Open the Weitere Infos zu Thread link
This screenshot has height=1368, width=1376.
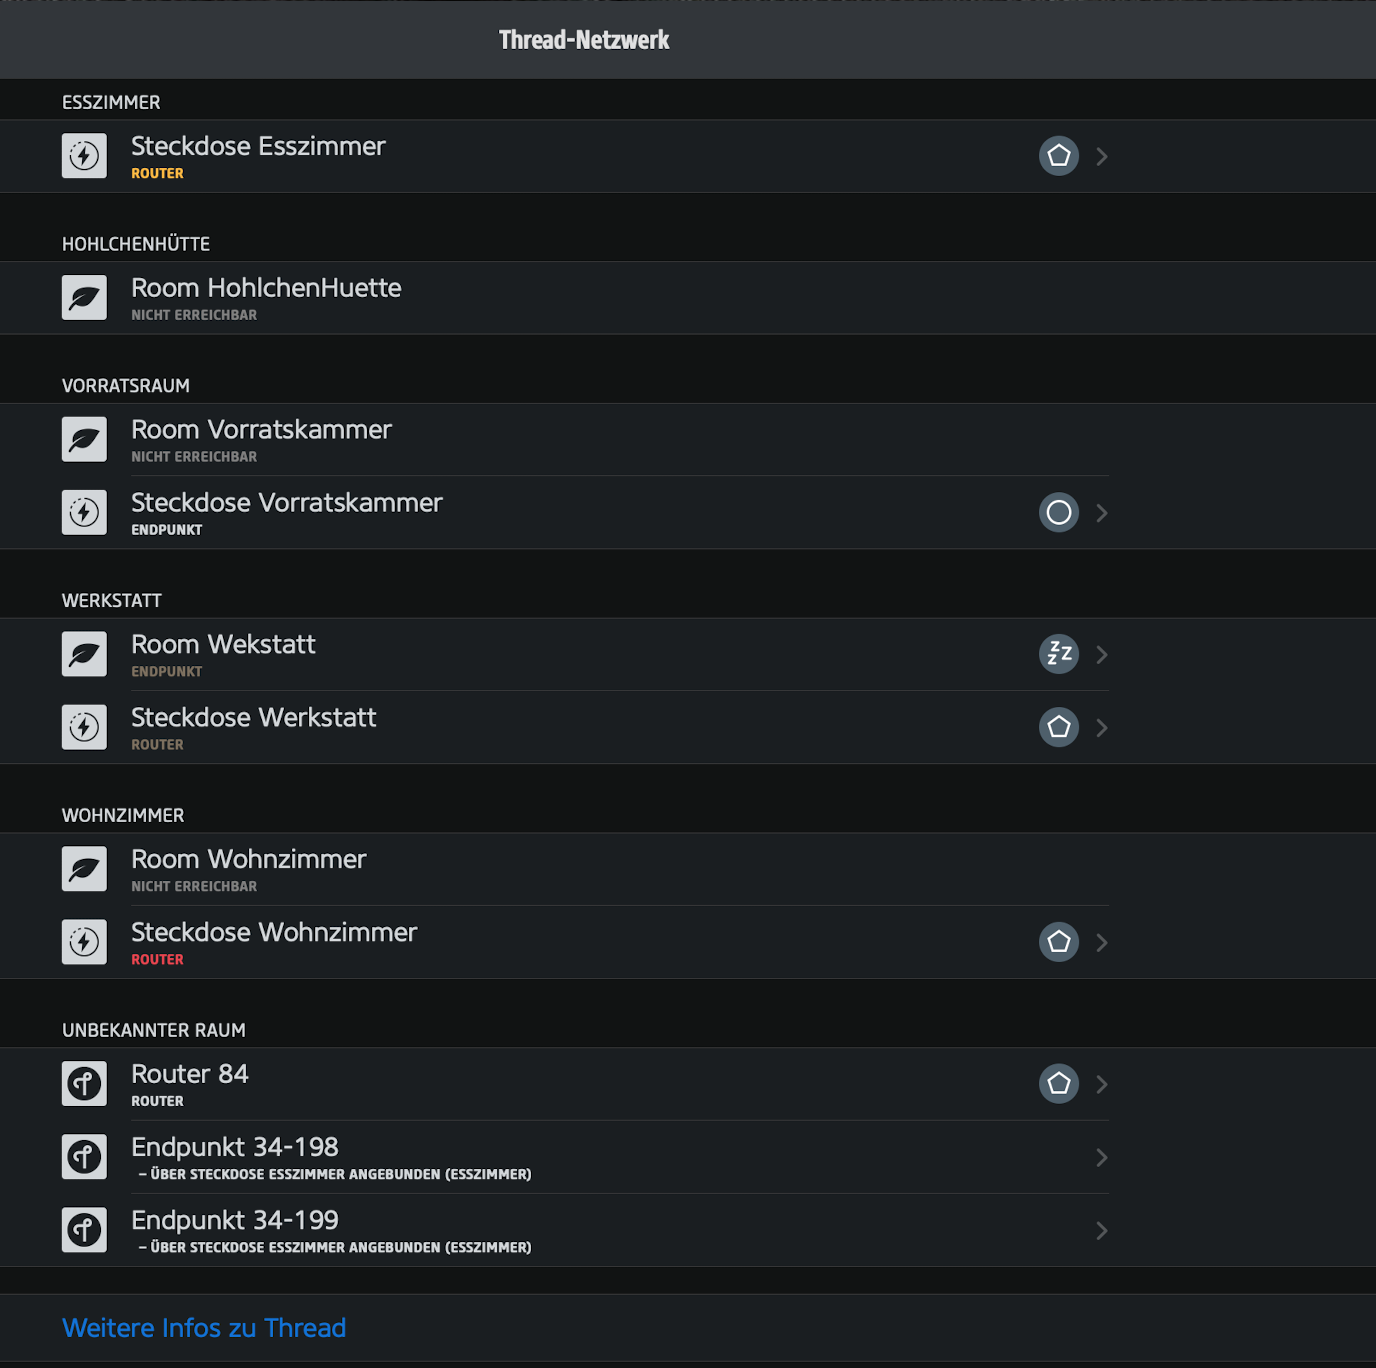[204, 1328]
